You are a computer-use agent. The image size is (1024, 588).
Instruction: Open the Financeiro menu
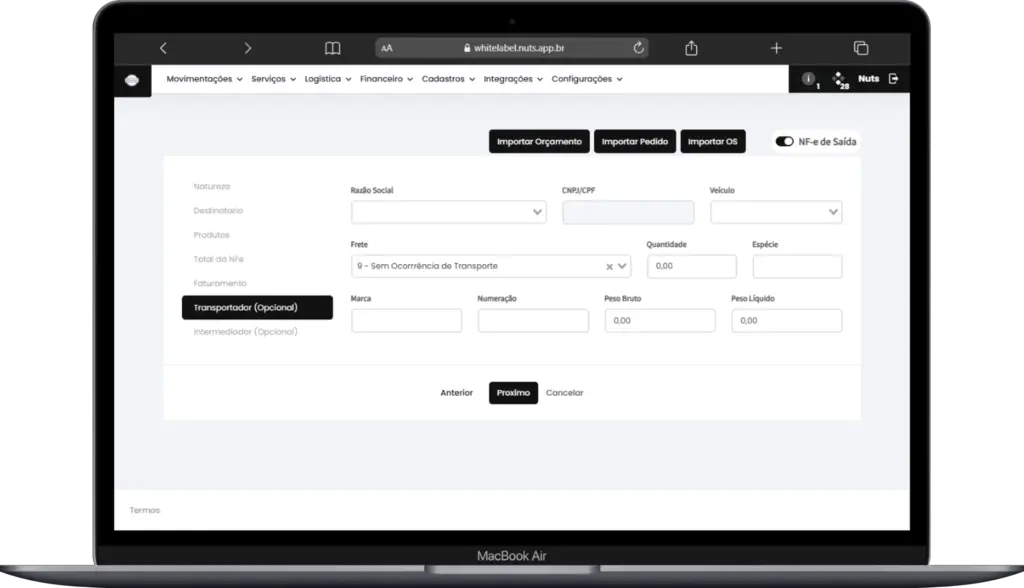point(386,79)
